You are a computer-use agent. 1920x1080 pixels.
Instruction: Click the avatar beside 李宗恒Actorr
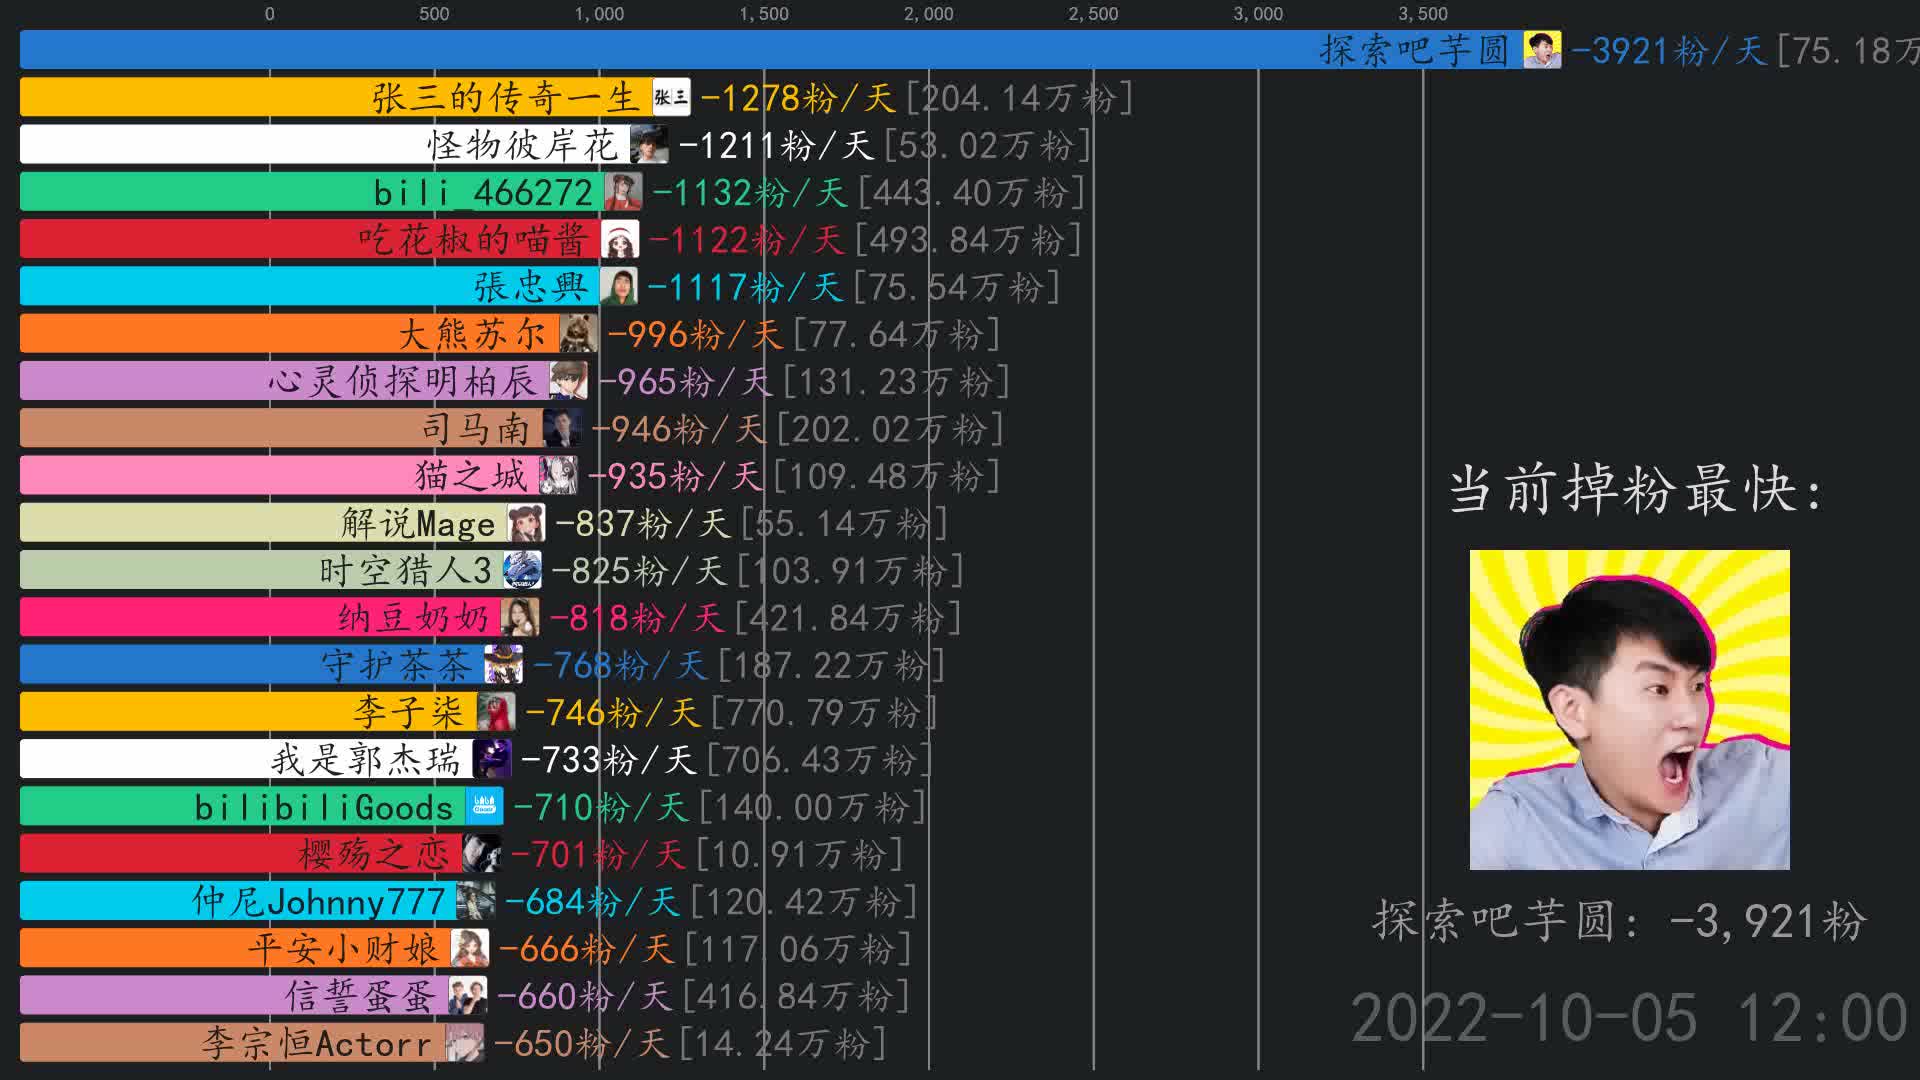[464, 1043]
